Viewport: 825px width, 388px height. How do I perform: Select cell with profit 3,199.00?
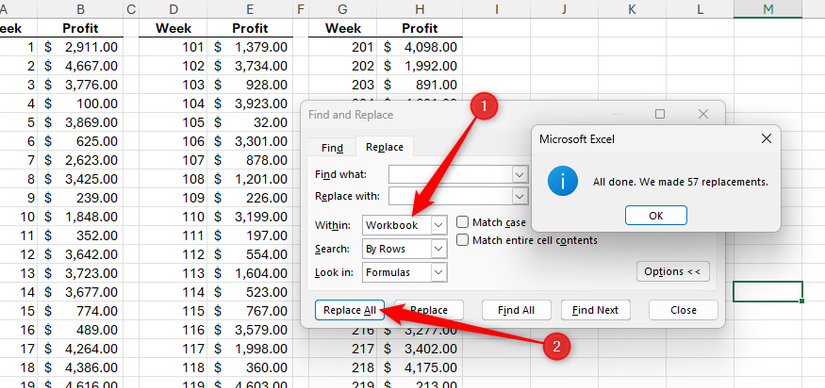[x=250, y=217]
